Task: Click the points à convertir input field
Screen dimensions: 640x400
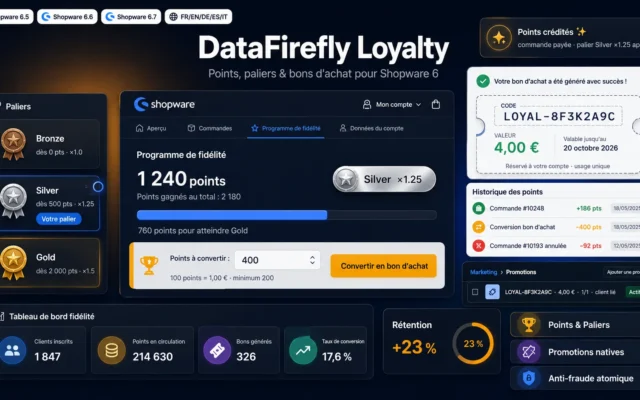Action: click(x=277, y=260)
